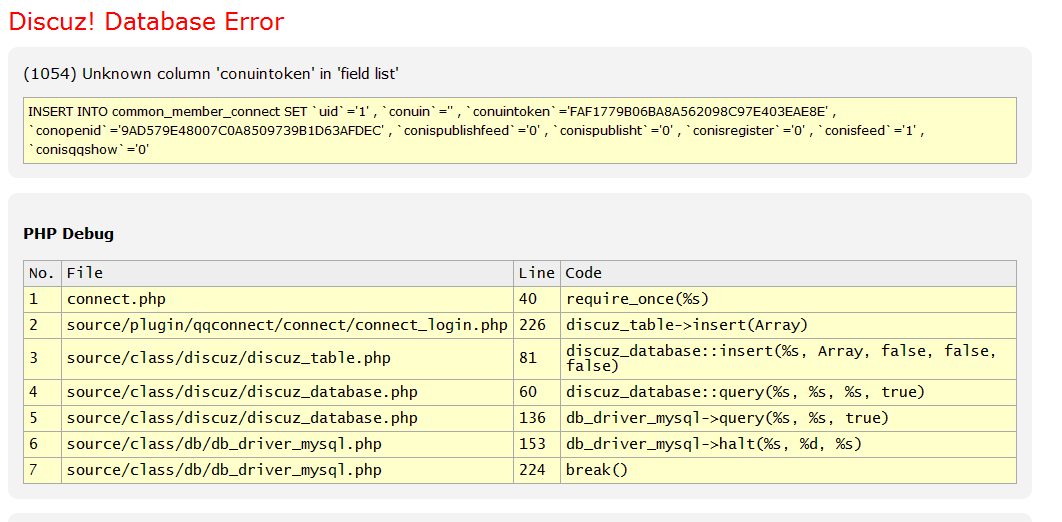1062x522 pixels.
Task: Click the 'No.' column header
Action: point(42,273)
